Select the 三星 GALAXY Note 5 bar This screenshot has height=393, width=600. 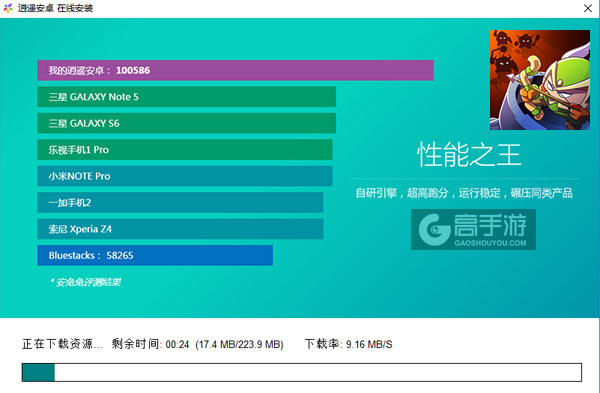click(x=186, y=97)
